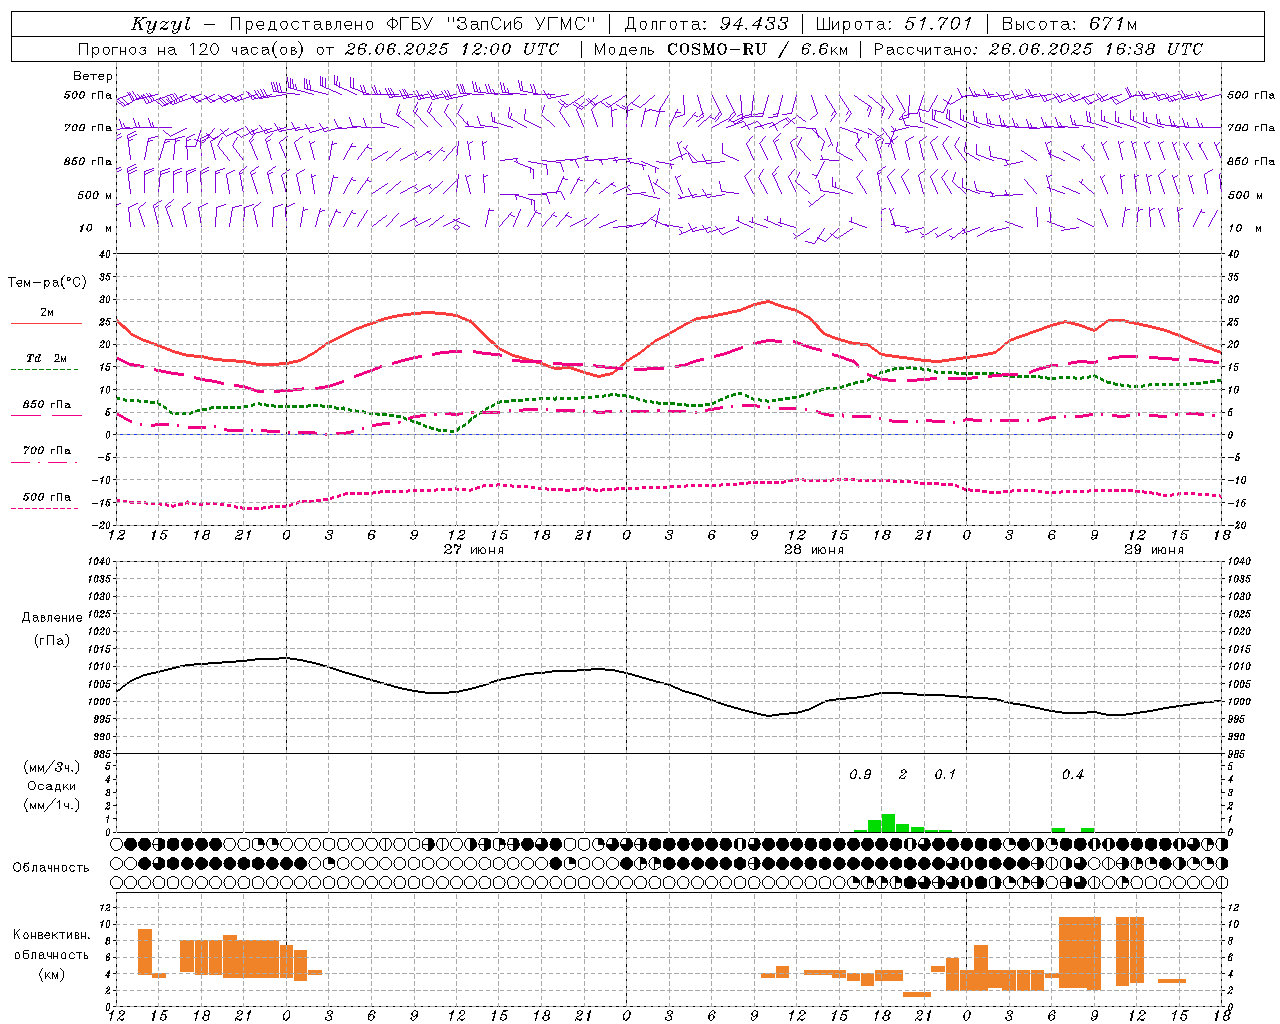Click the solid red 2м legend line

46,323
